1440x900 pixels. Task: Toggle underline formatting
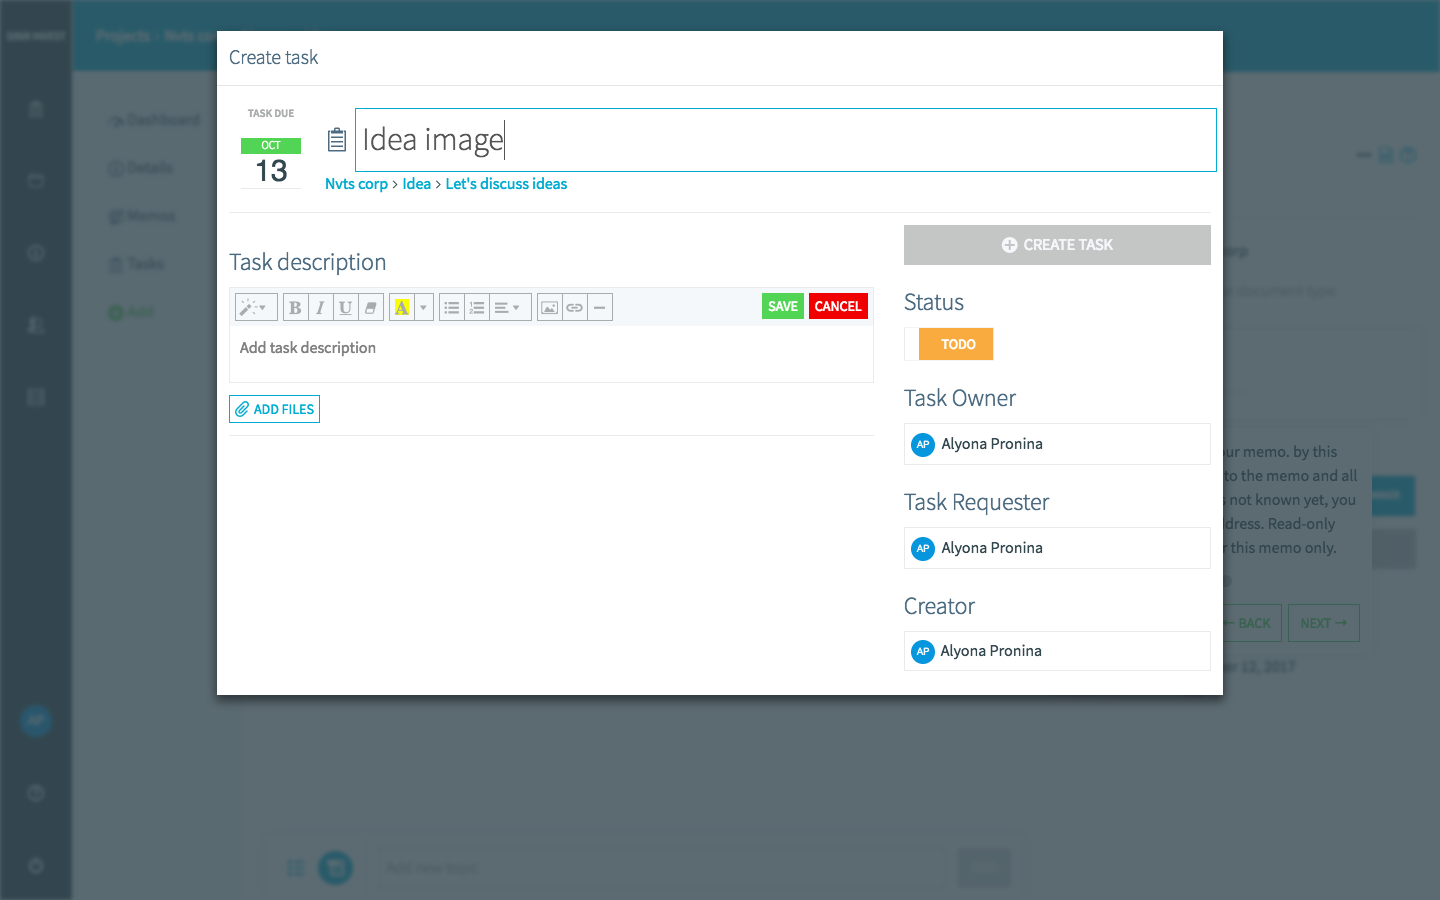(x=345, y=307)
